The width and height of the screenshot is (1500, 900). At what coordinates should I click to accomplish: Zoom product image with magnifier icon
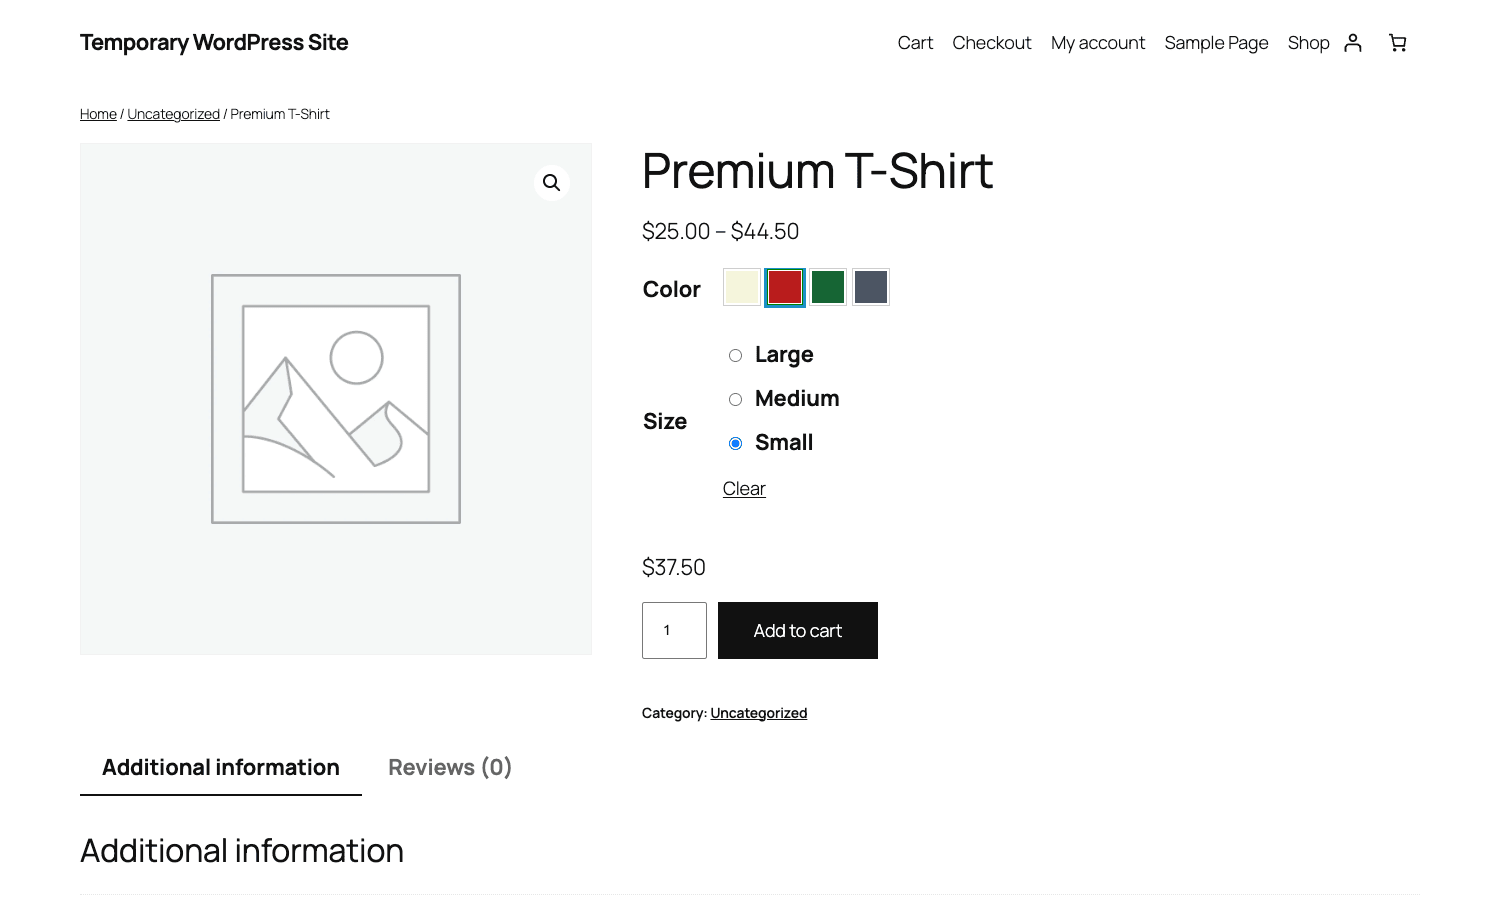551,183
